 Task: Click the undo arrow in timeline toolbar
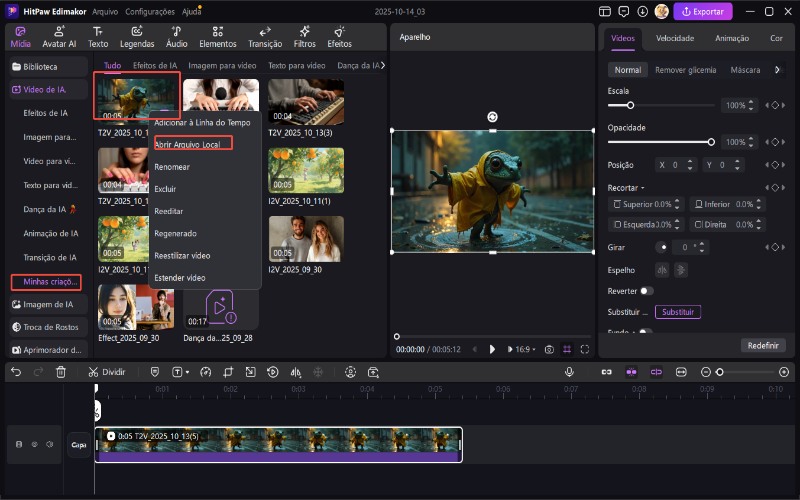15,371
